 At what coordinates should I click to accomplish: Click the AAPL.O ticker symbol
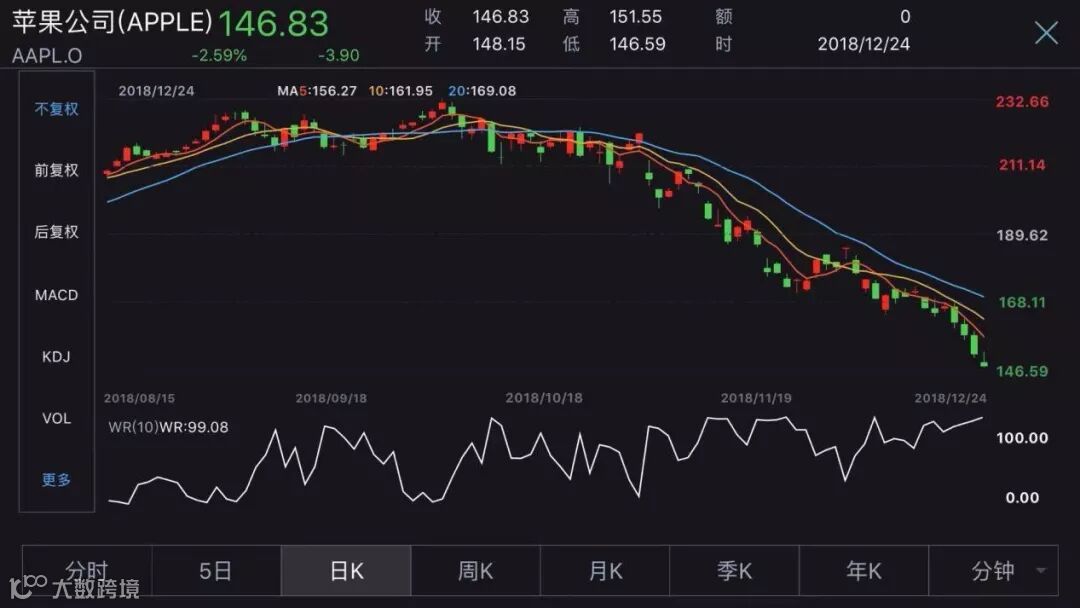tap(47, 55)
